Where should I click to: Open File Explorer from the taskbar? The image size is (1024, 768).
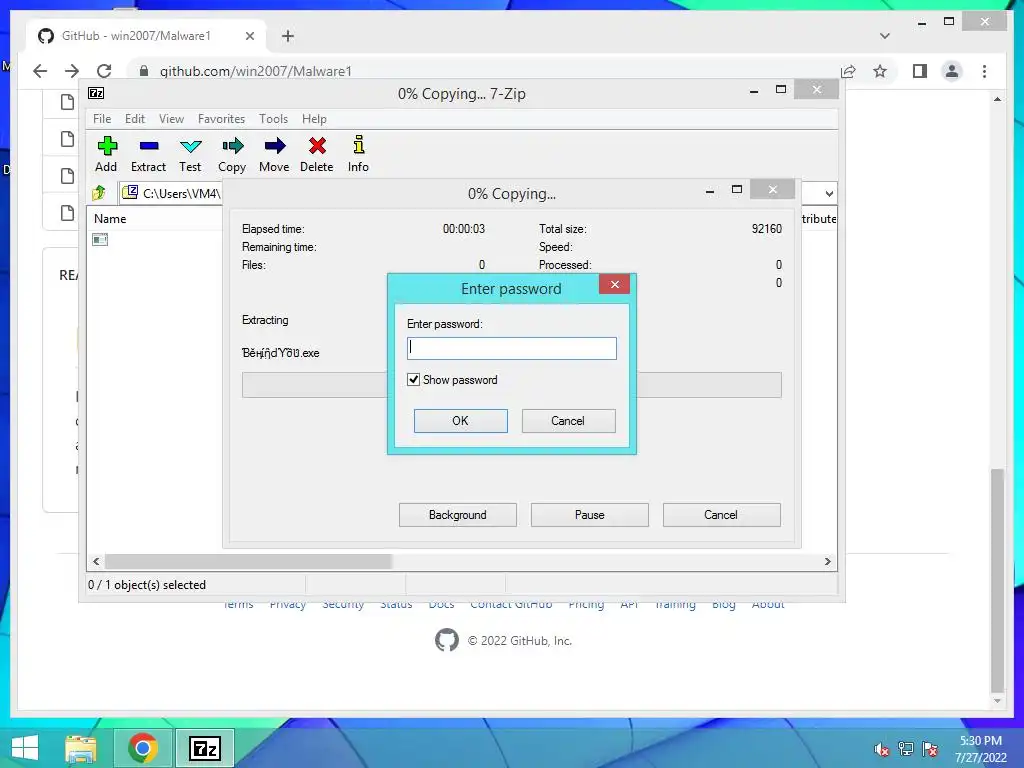pyautogui.click(x=81, y=748)
